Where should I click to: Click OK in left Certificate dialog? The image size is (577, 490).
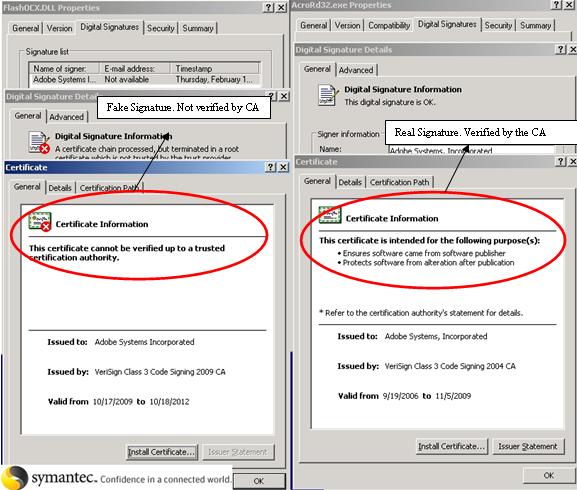(259, 481)
